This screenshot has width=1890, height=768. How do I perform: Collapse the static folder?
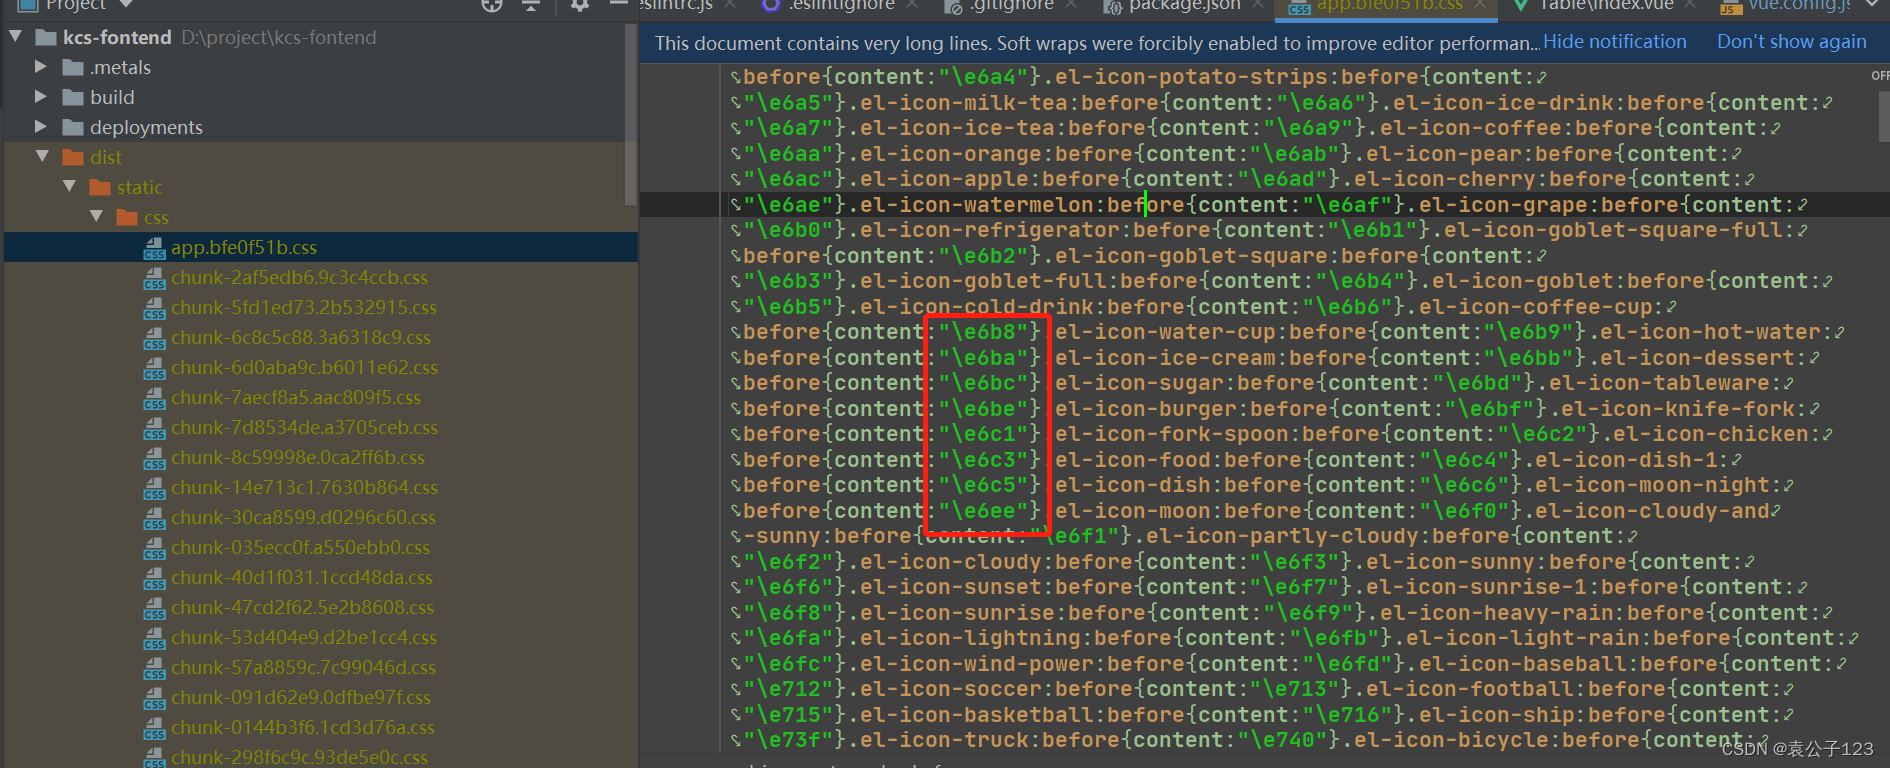point(69,187)
